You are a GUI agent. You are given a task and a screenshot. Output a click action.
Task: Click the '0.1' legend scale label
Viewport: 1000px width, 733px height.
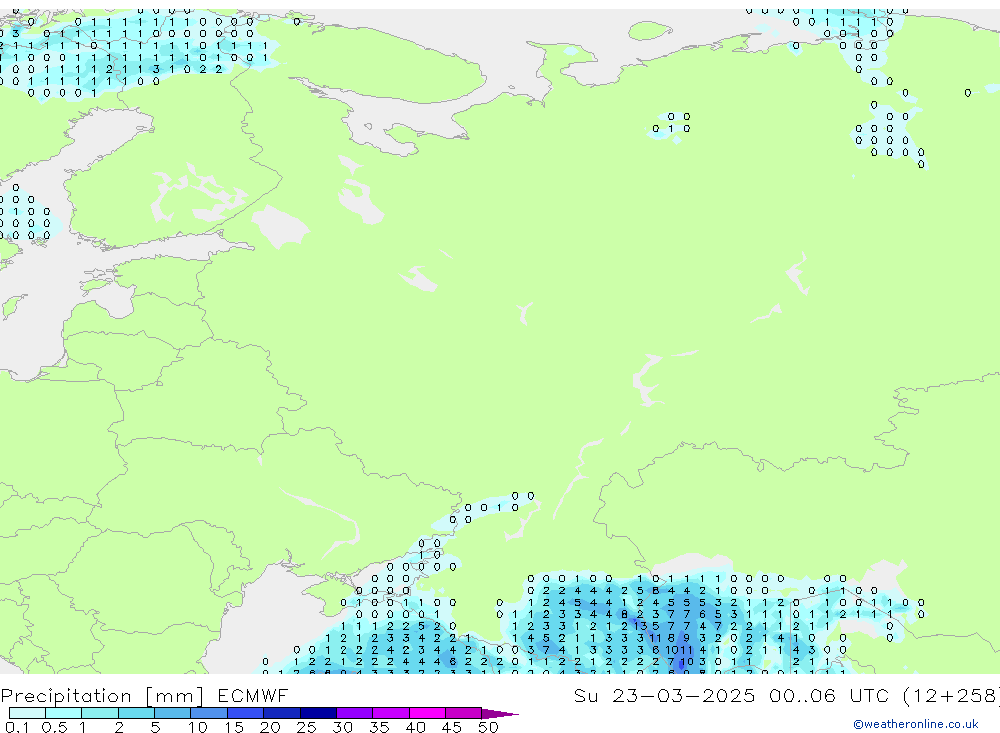point(17,727)
